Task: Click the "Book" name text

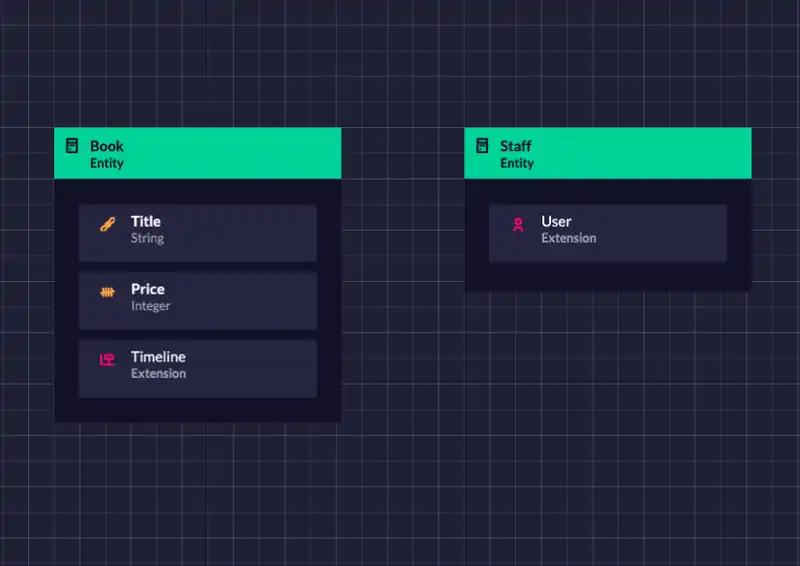Action: [107, 146]
